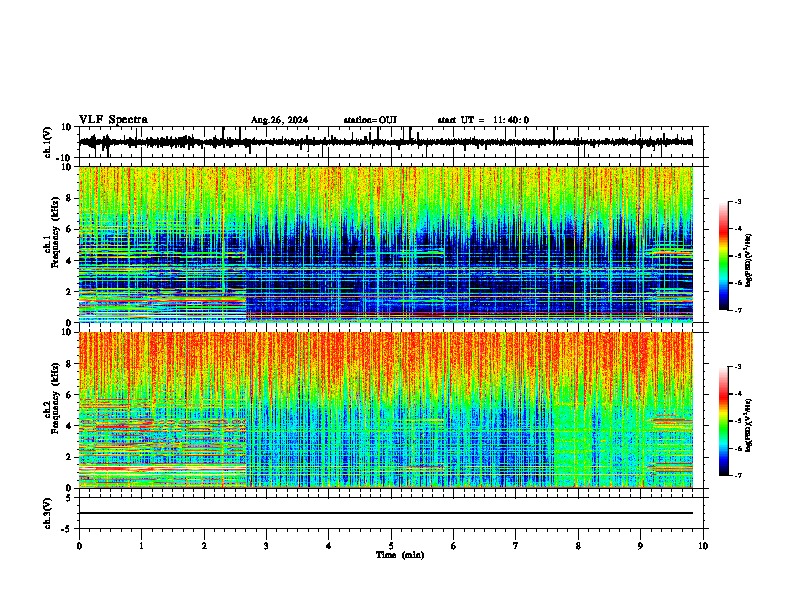Click the ch.1 spectrogram color scale bar
The image size is (792, 612).
(723, 256)
